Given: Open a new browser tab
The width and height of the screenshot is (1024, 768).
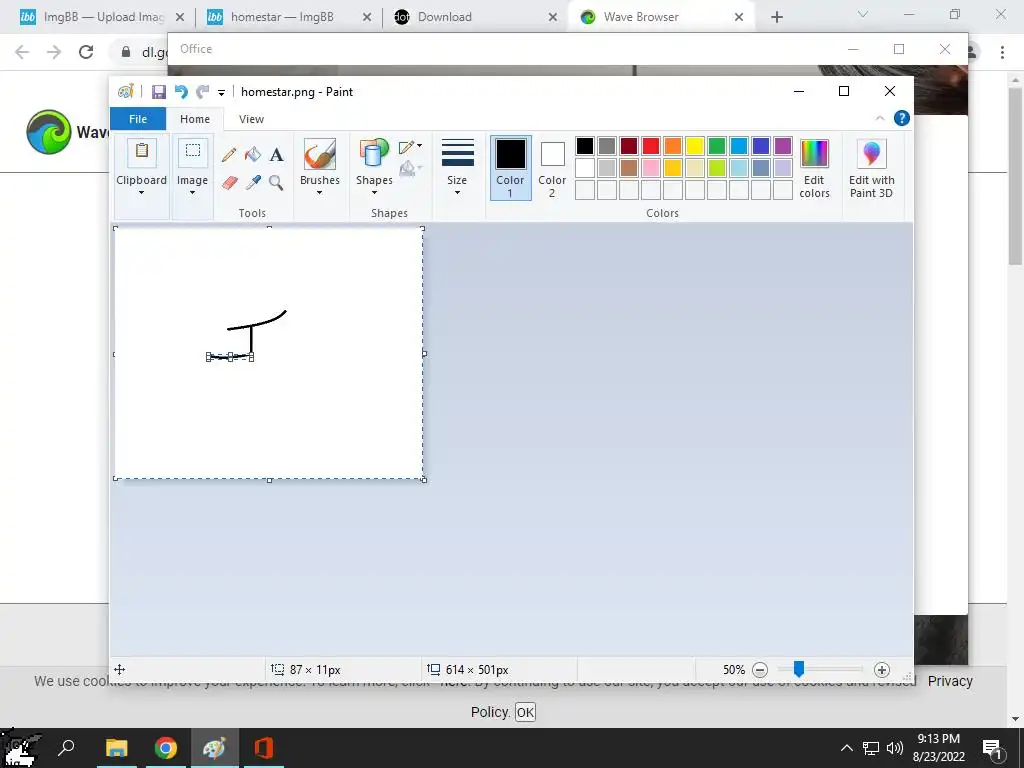Looking at the screenshot, I should pyautogui.click(x=776, y=17).
